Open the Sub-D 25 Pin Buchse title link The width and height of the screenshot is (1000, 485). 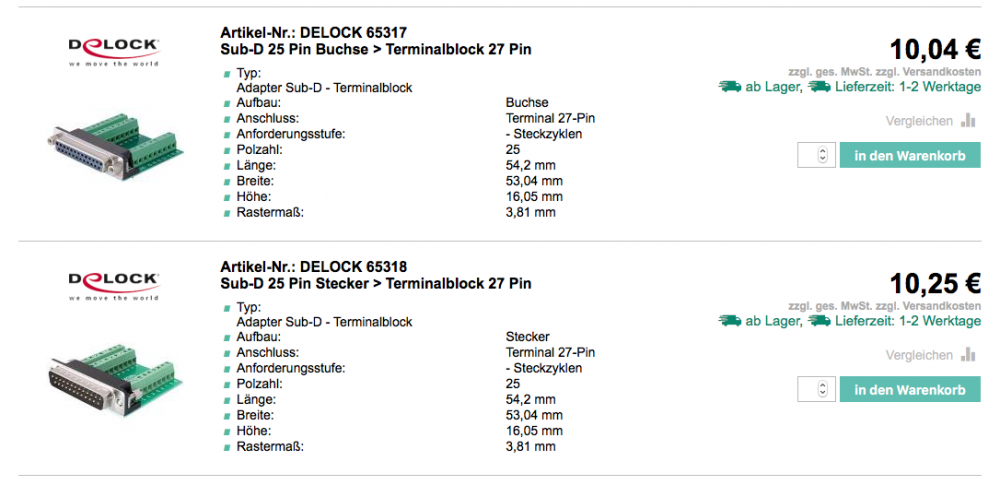coord(375,49)
